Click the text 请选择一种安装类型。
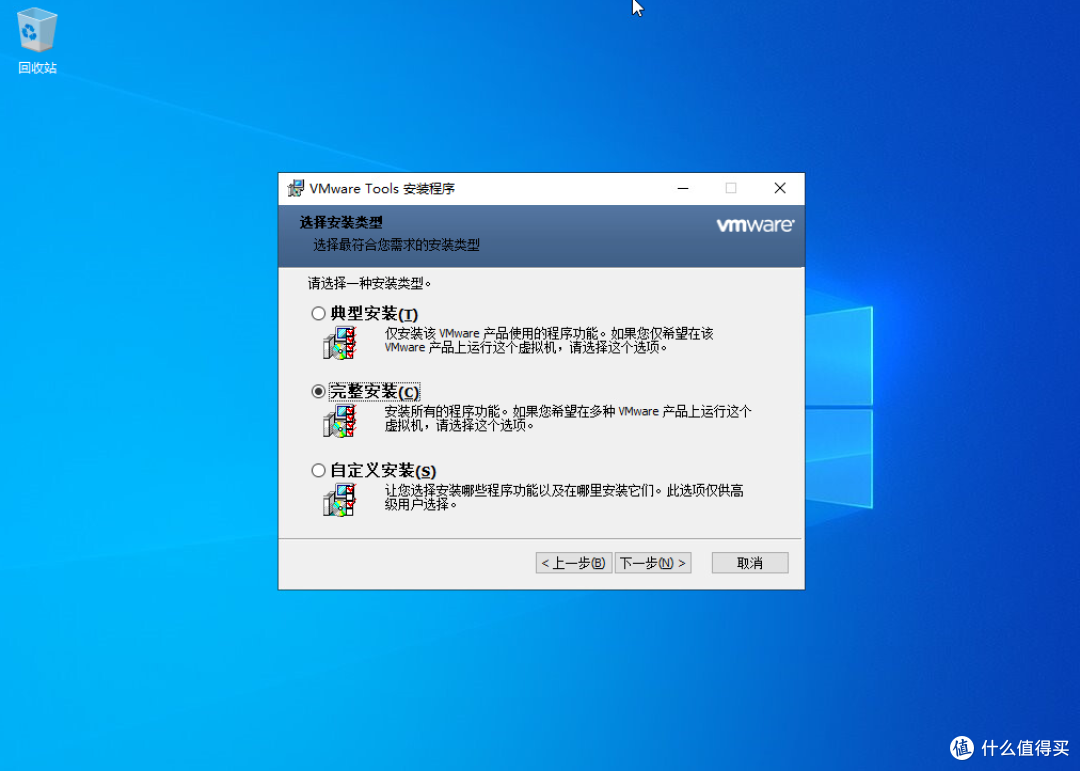Screen dimensions: 1080x771 click(x=370, y=283)
